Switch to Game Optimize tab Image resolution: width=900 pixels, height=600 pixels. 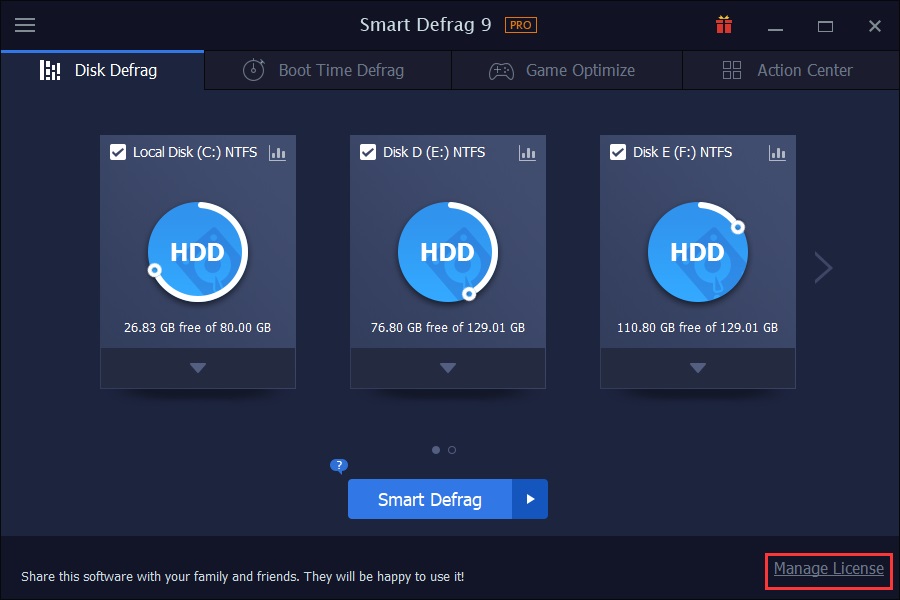coord(567,70)
